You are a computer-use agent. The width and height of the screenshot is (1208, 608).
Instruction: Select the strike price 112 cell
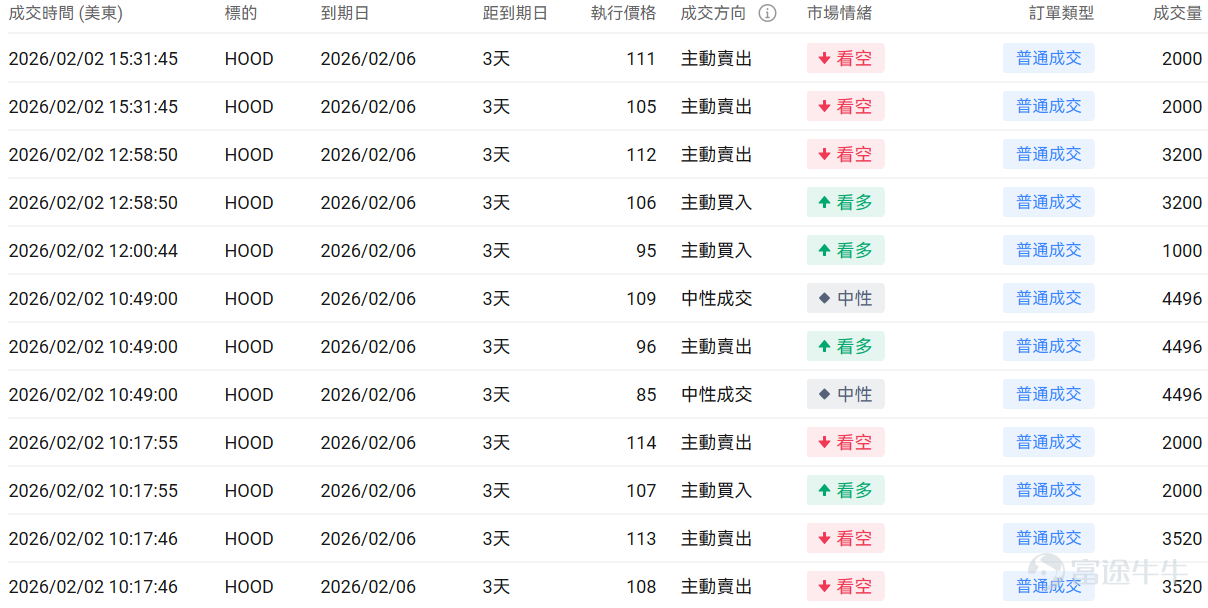[x=641, y=155]
